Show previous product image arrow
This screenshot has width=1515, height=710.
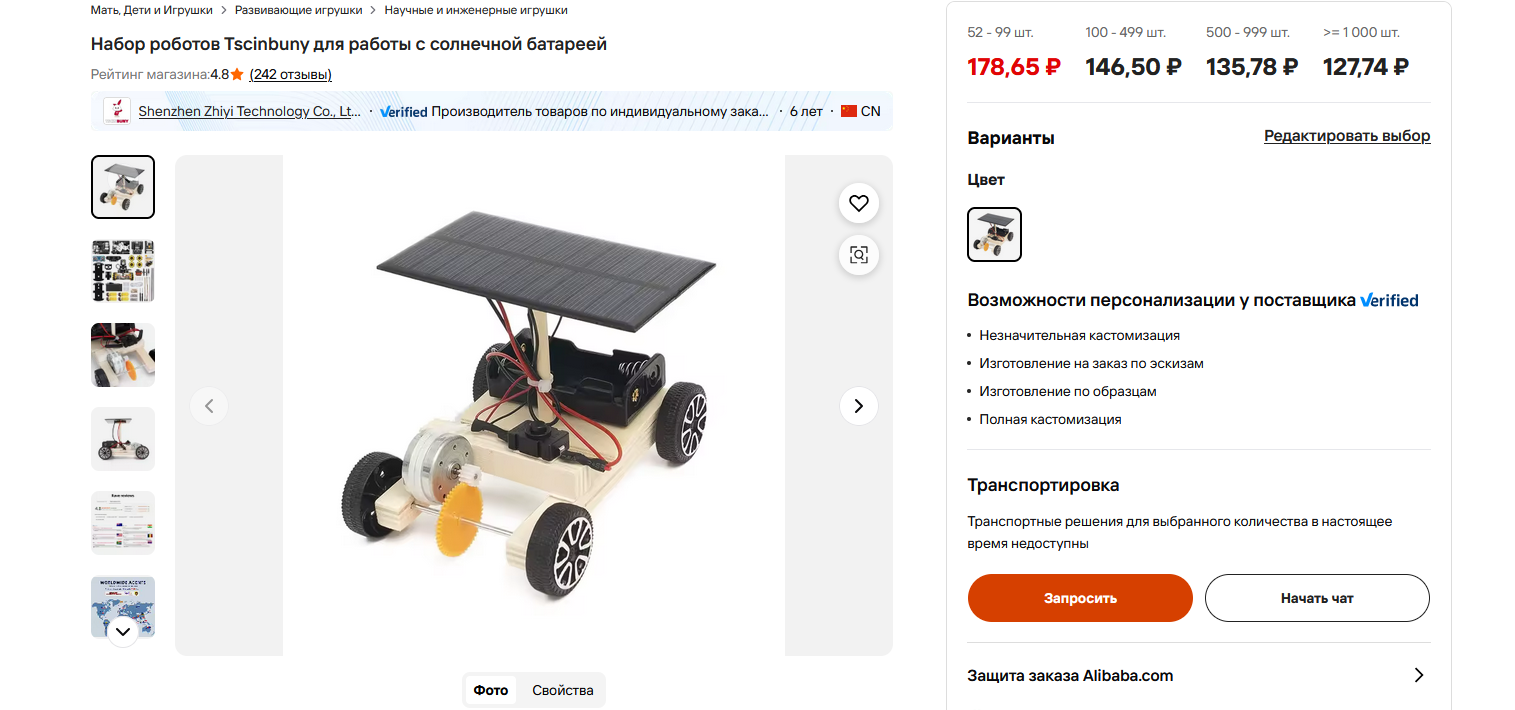(x=209, y=406)
